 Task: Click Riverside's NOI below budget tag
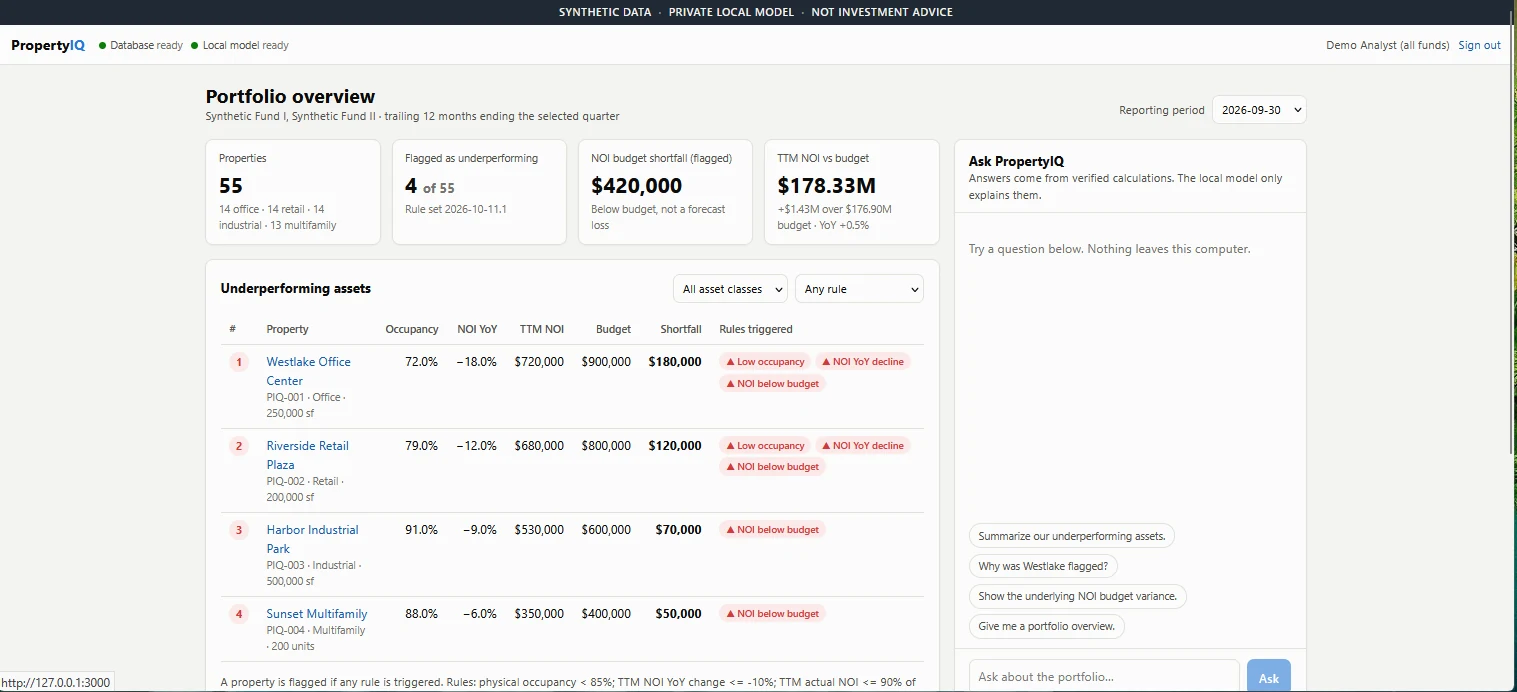click(x=772, y=467)
